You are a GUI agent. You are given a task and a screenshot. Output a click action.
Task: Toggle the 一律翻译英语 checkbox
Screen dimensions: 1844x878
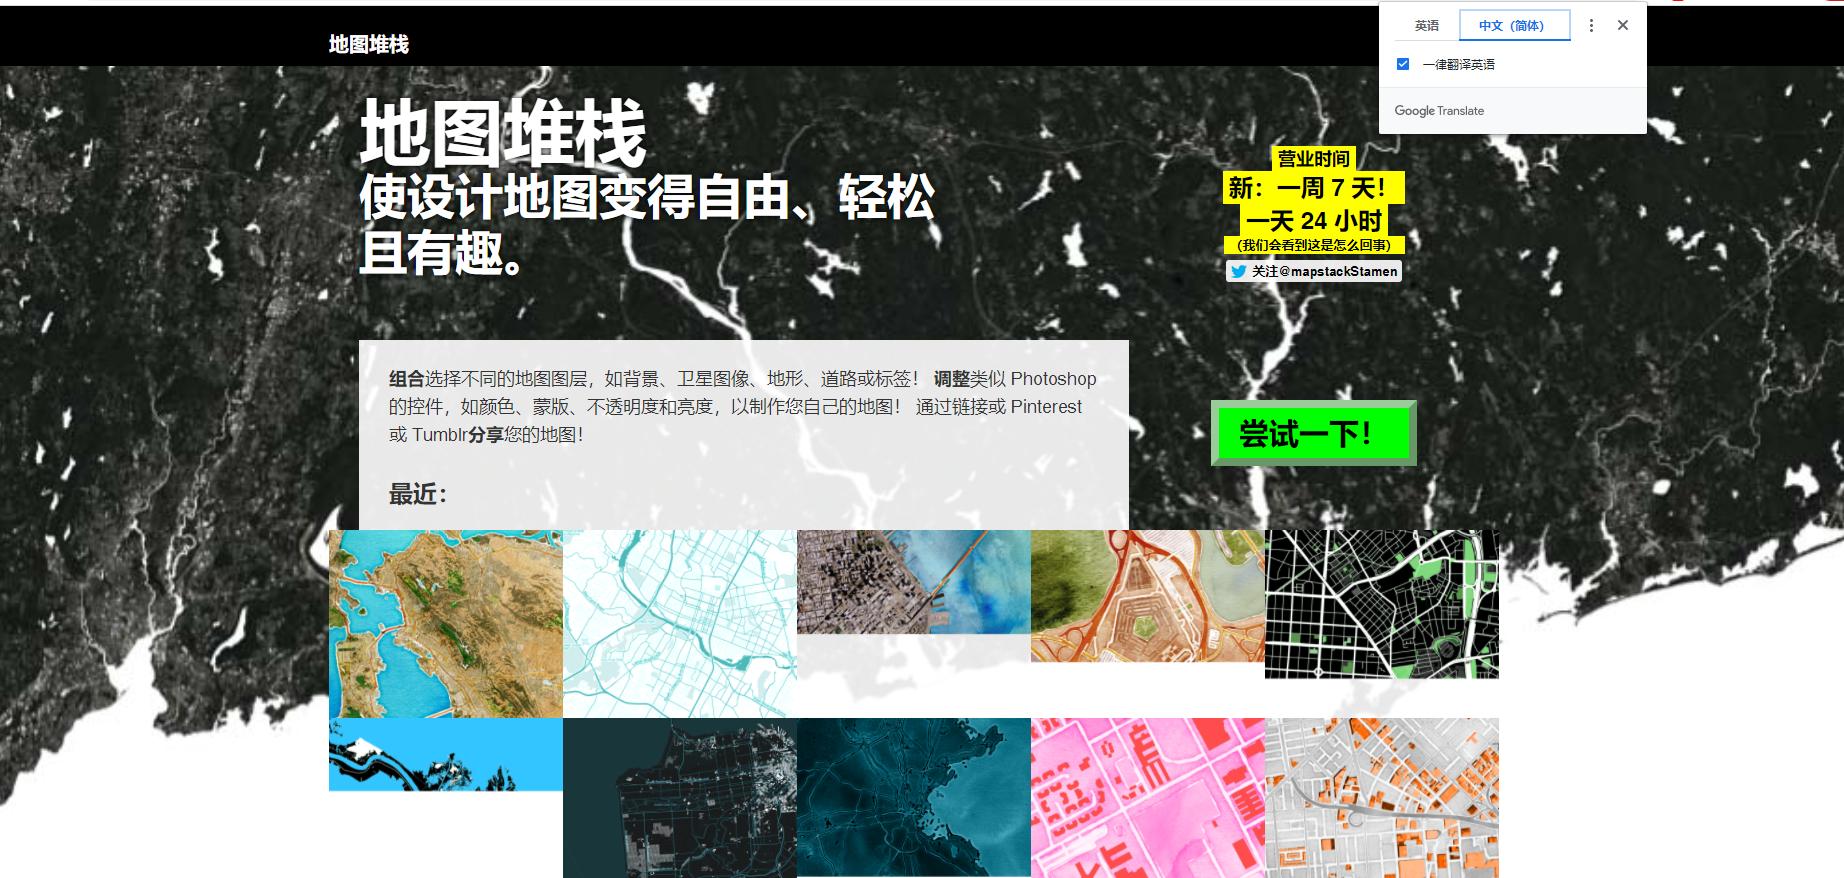[1403, 64]
